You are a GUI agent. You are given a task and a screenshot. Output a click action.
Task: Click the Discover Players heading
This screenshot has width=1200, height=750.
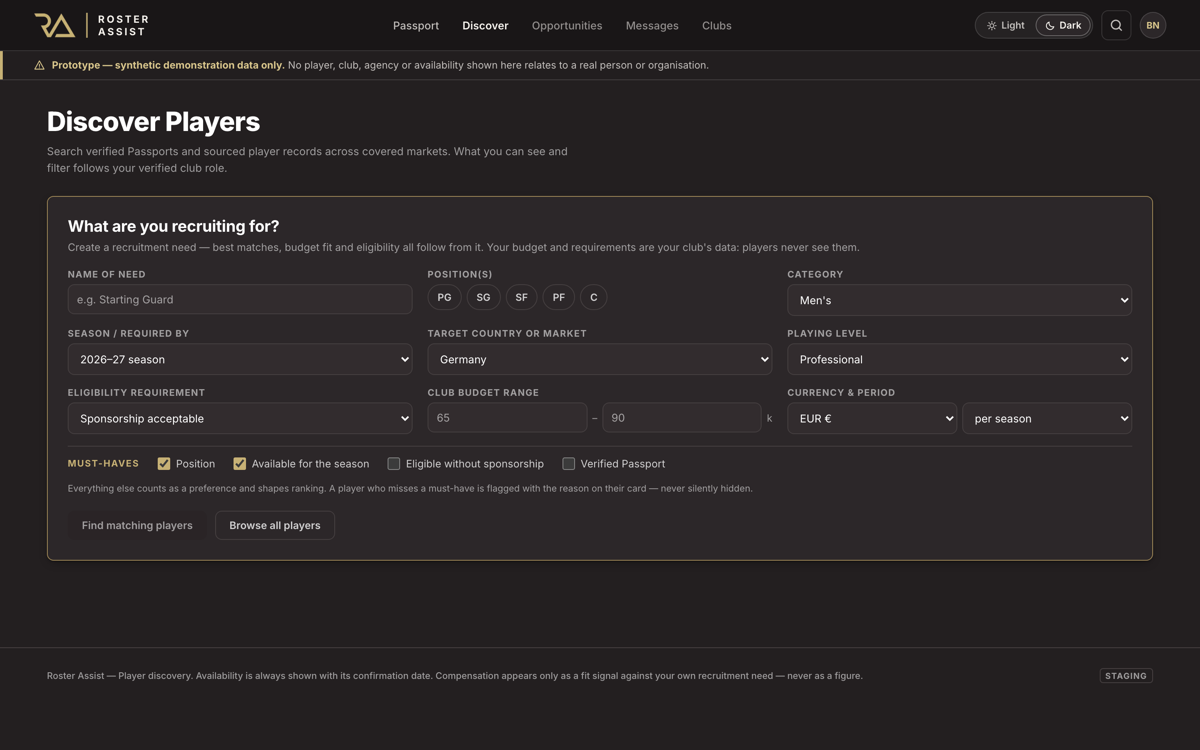click(153, 122)
